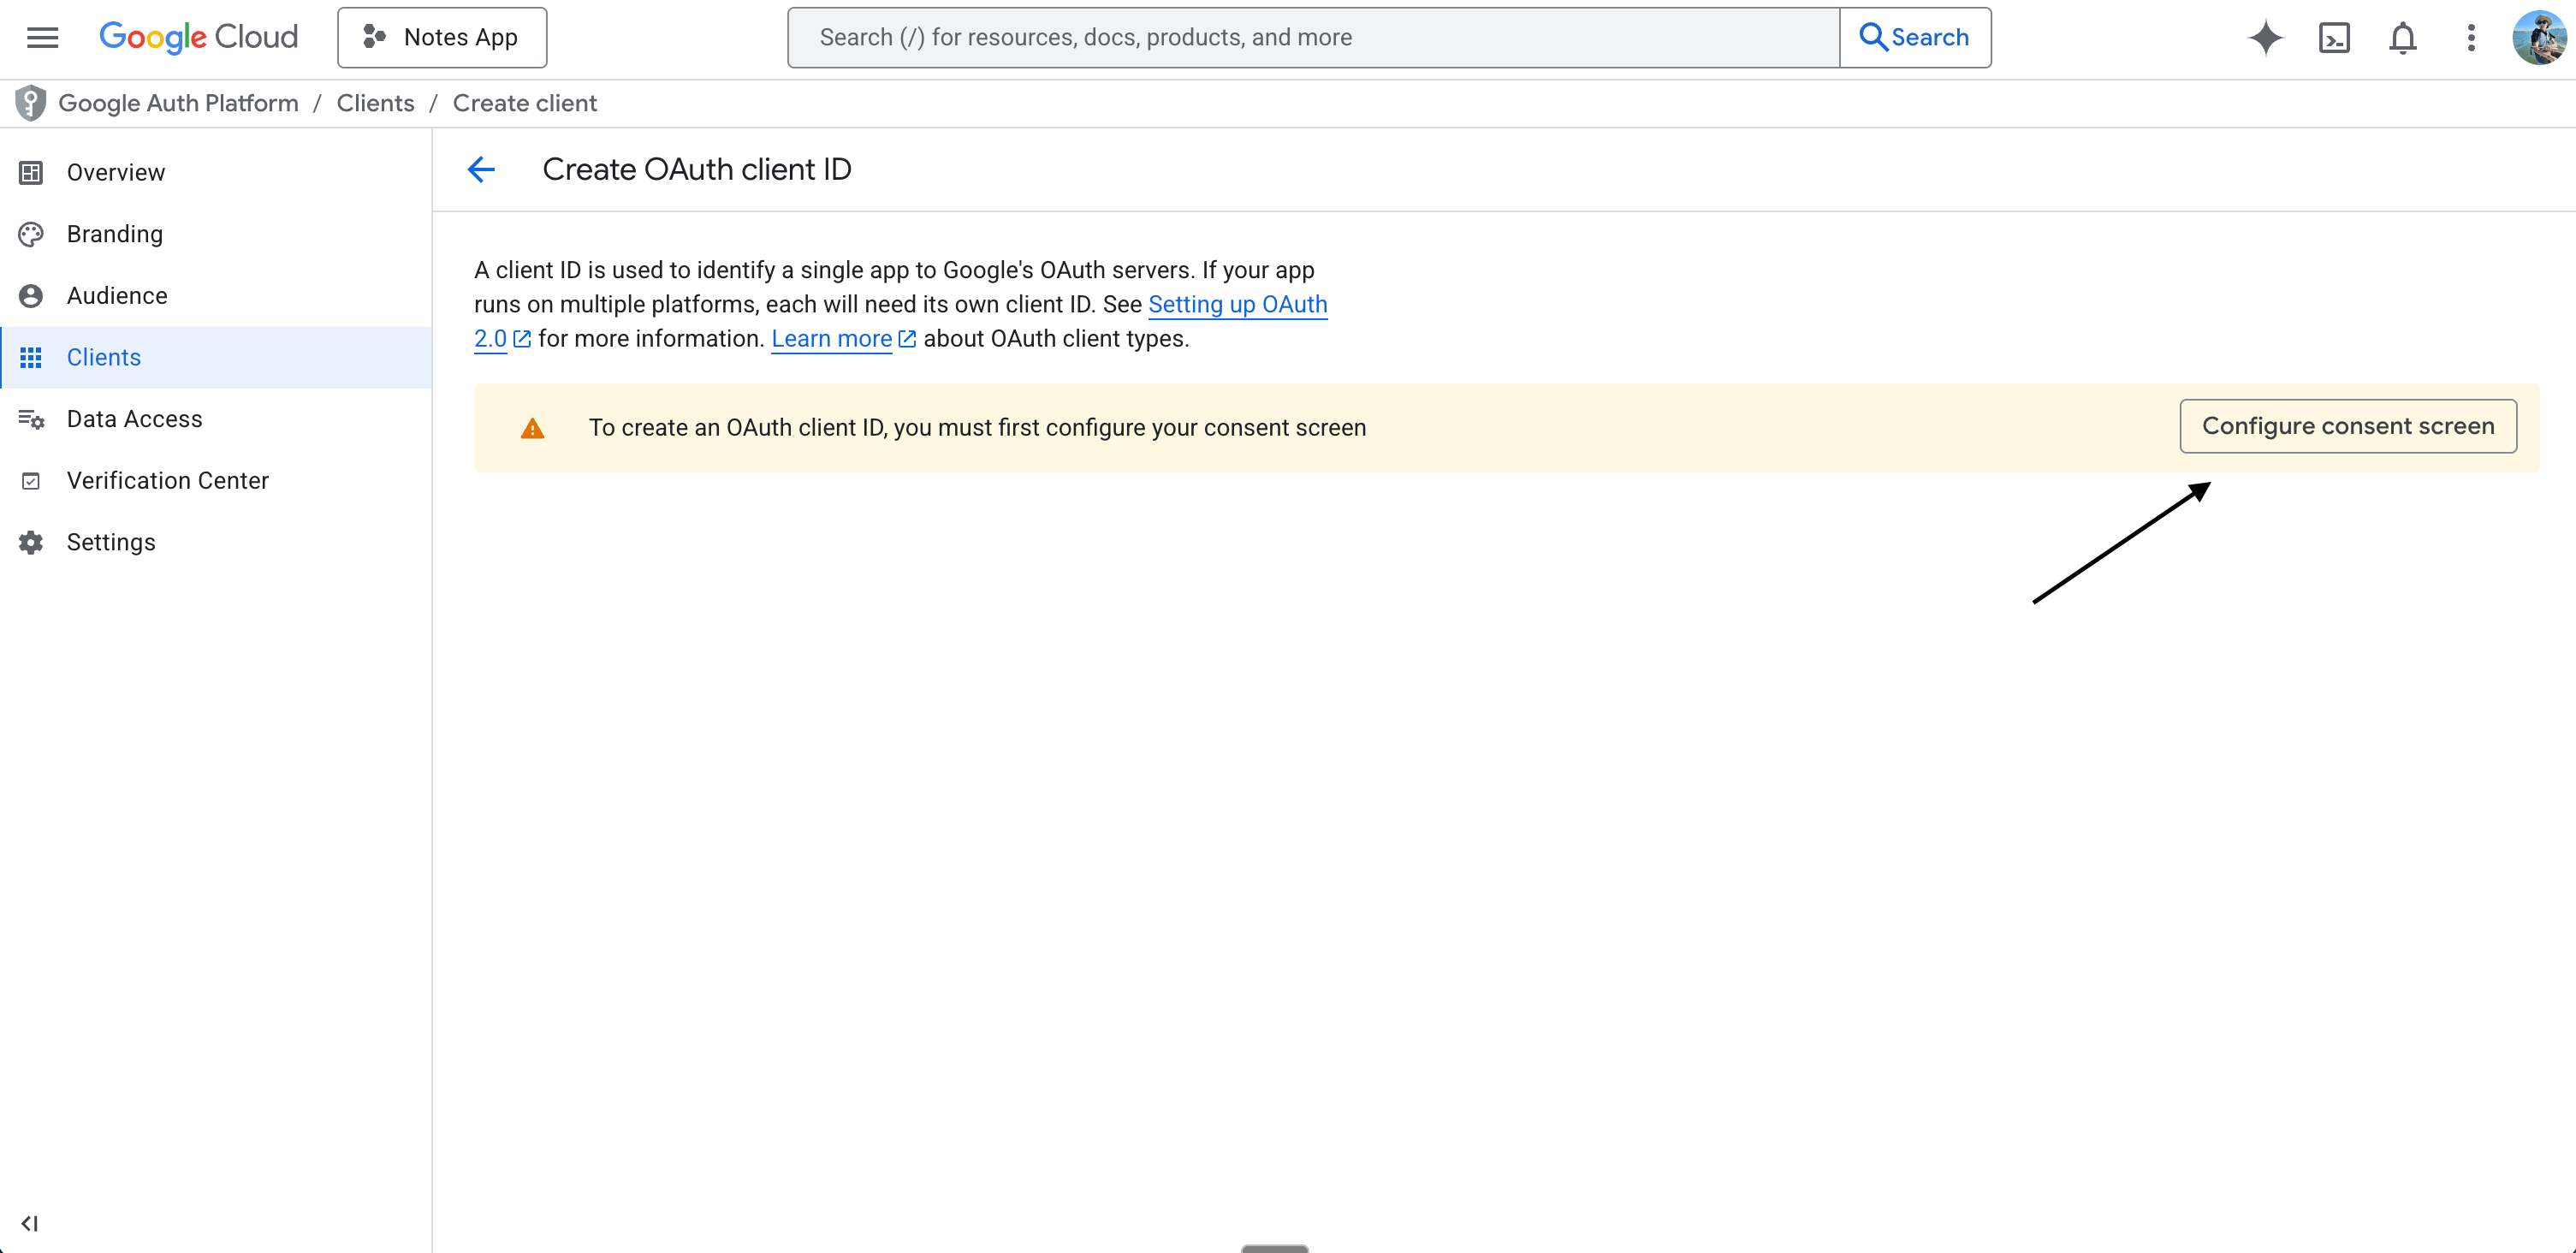Open the Branding sidebar item
The width and height of the screenshot is (2576, 1253).
(216, 234)
